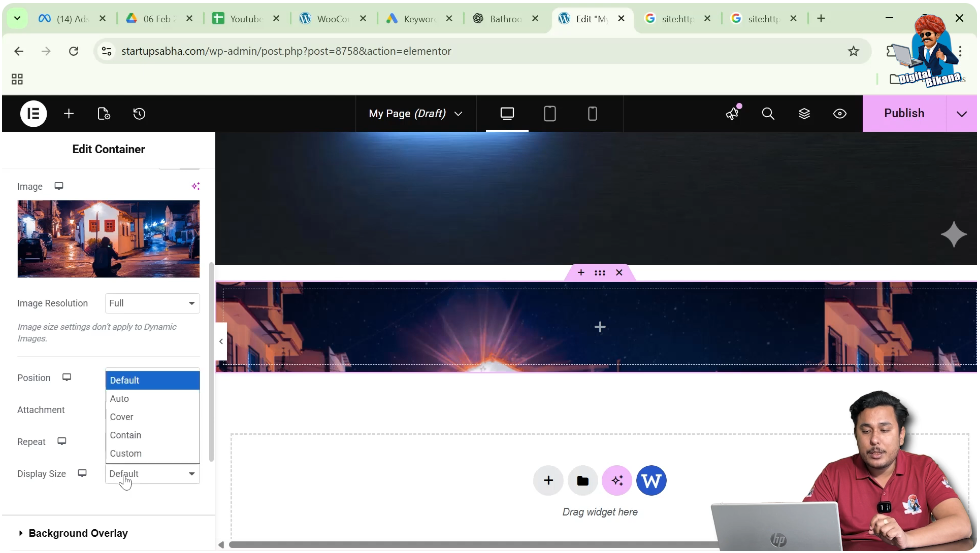Click the background image thumbnail
The height and width of the screenshot is (553, 980).
click(109, 239)
